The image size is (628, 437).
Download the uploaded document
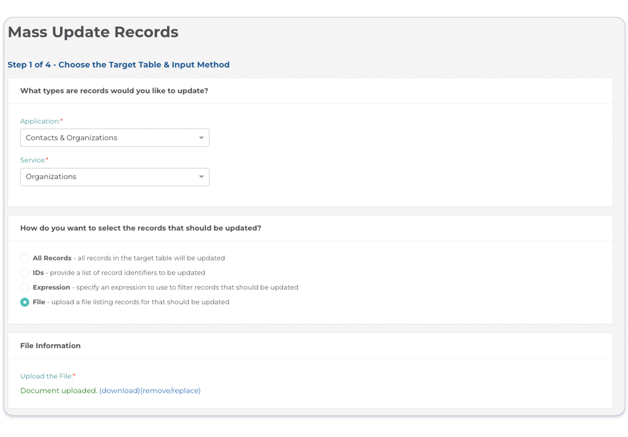(x=119, y=391)
